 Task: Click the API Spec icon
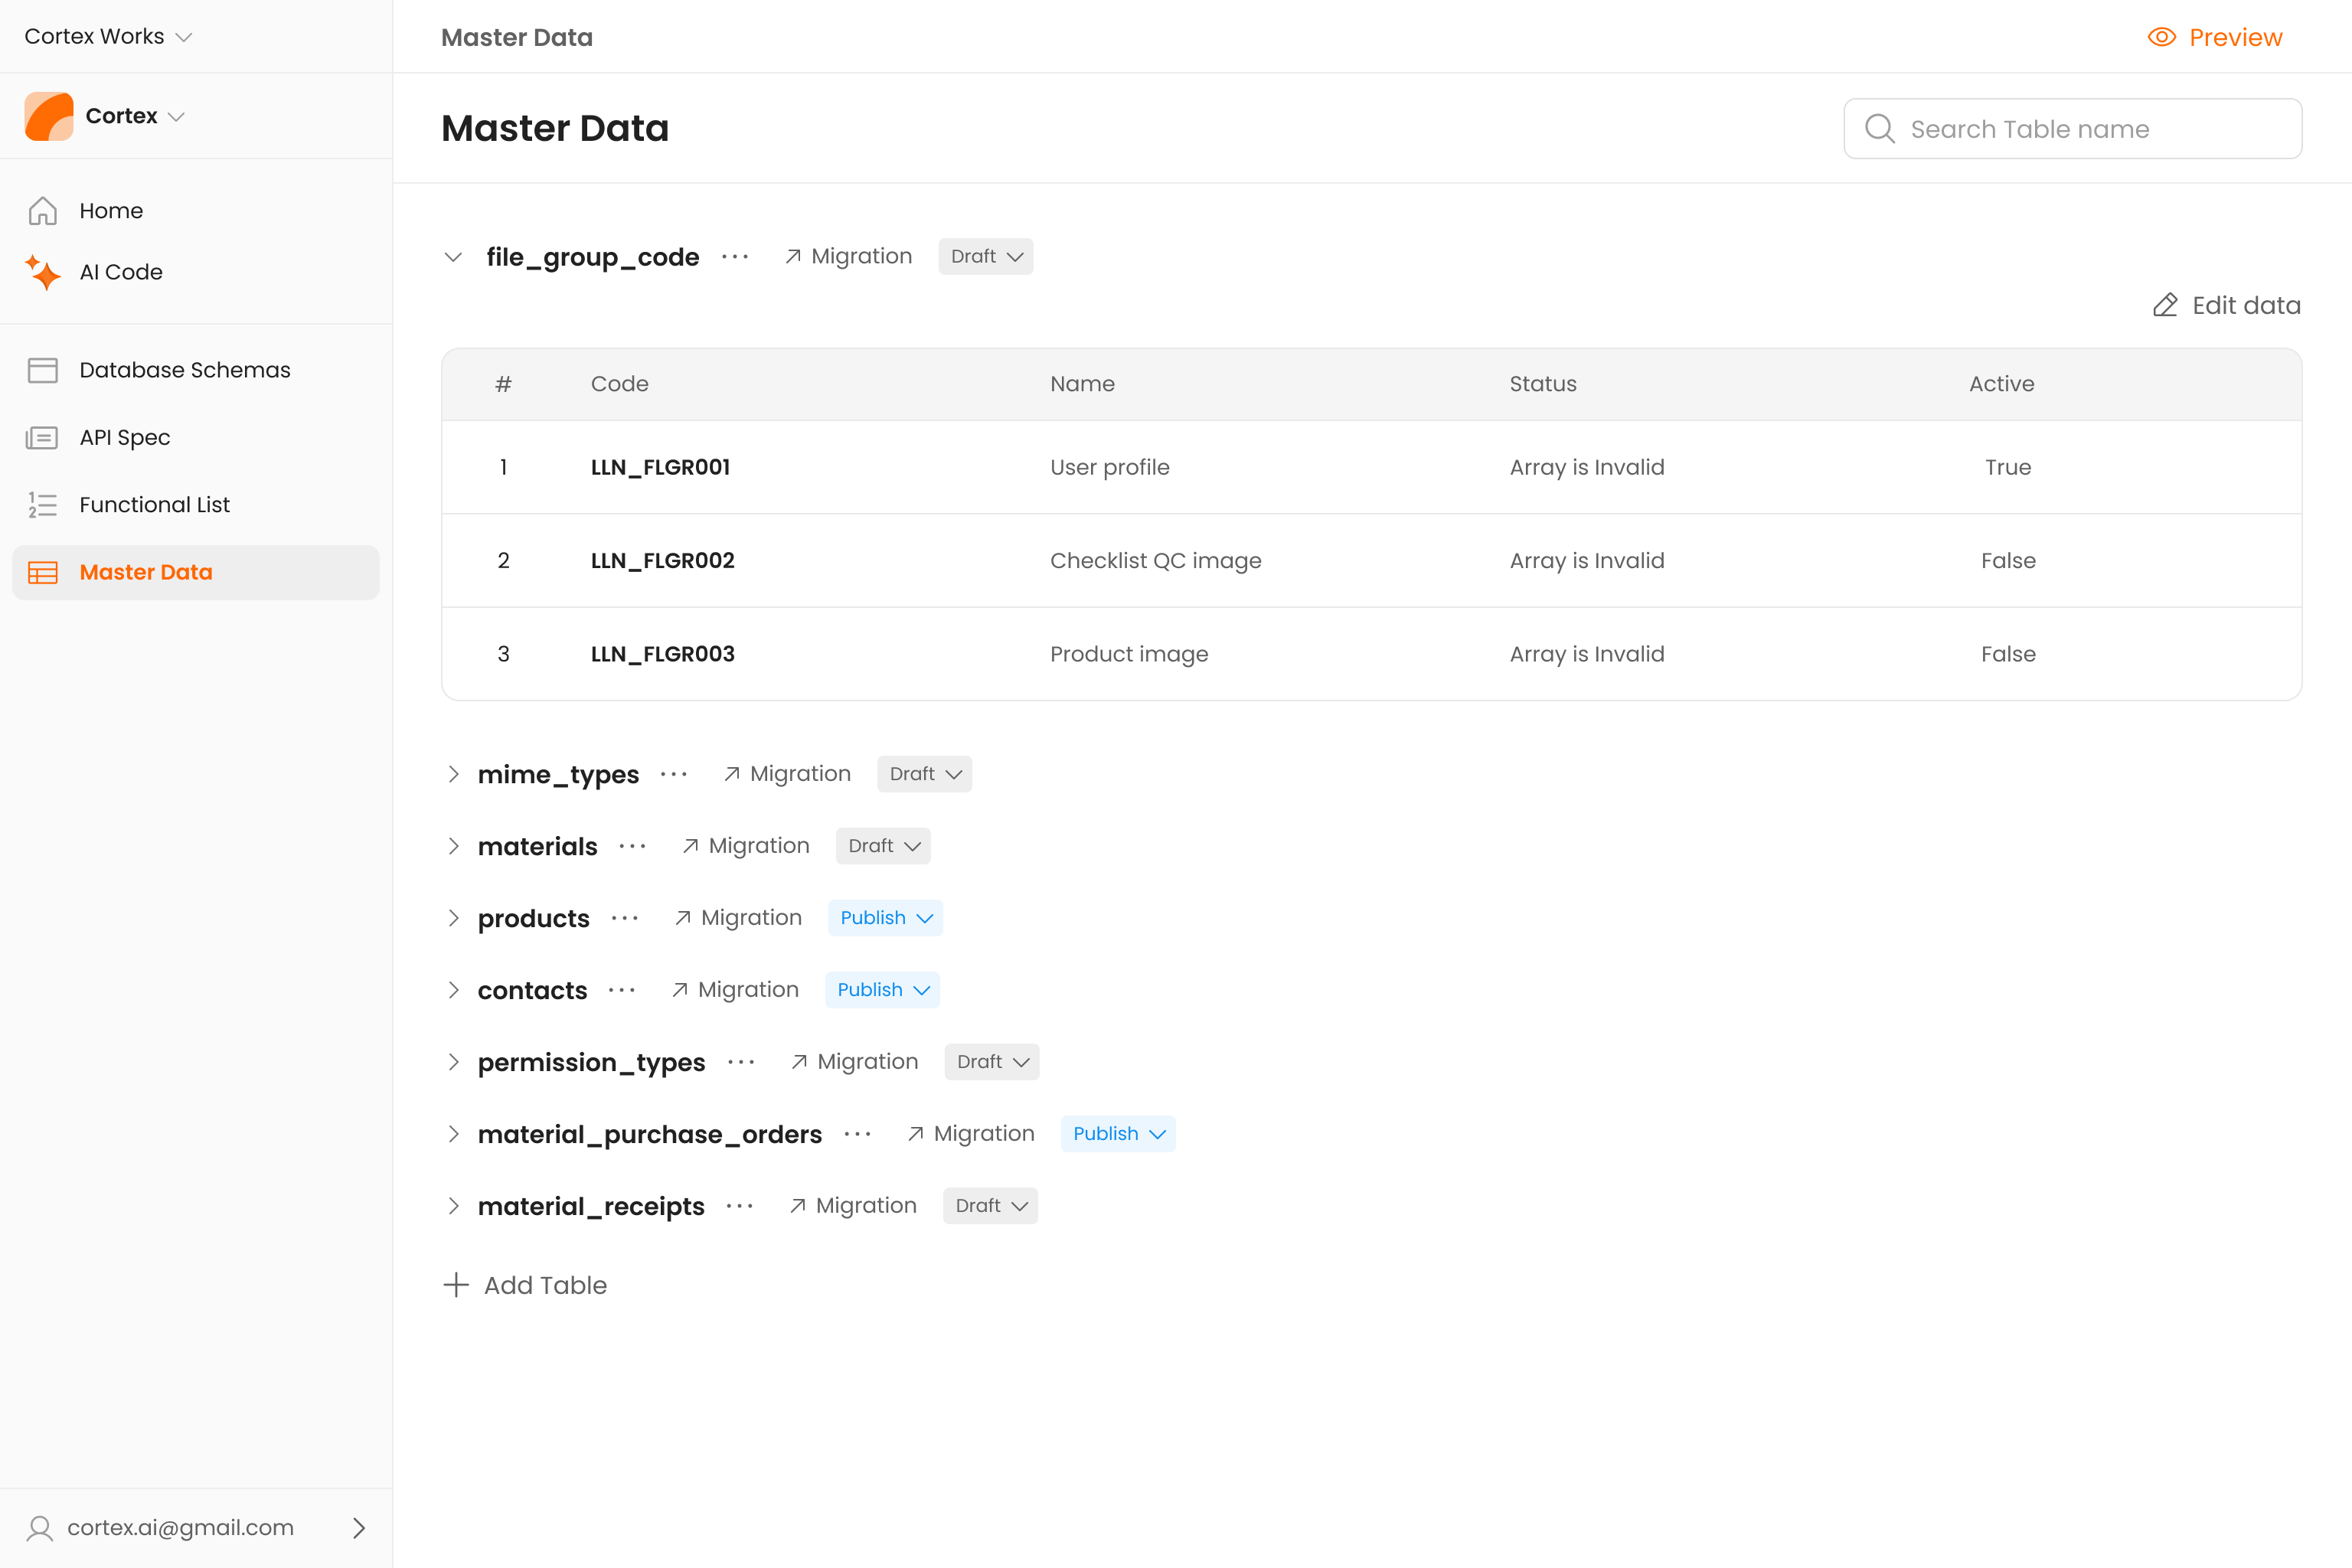pyautogui.click(x=42, y=437)
